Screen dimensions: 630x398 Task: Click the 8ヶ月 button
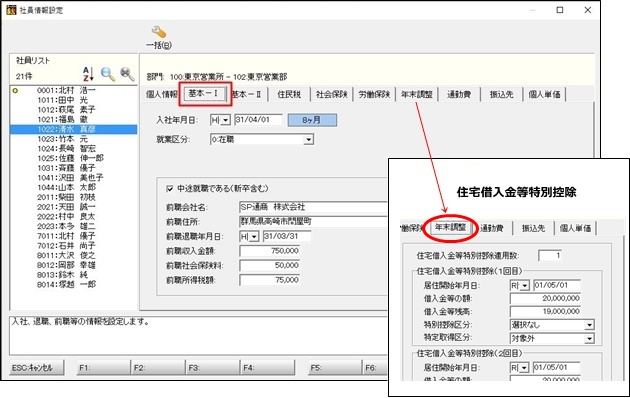[312, 120]
